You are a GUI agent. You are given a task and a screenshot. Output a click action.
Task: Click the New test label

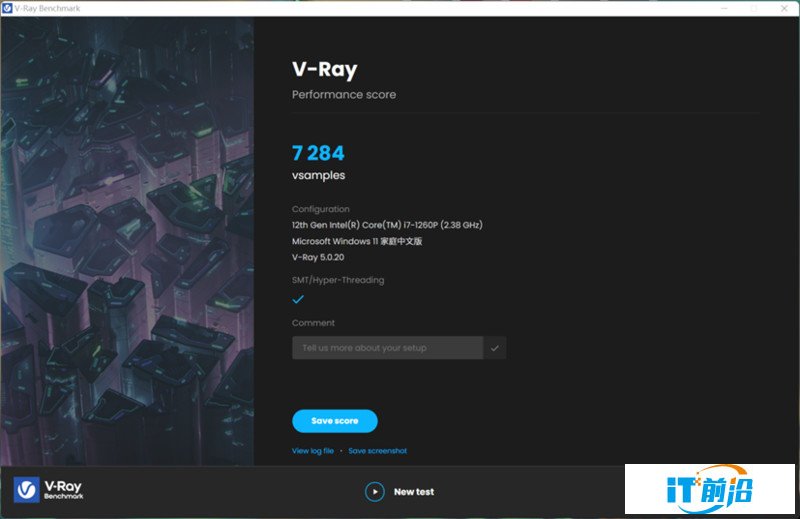tap(414, 492)
